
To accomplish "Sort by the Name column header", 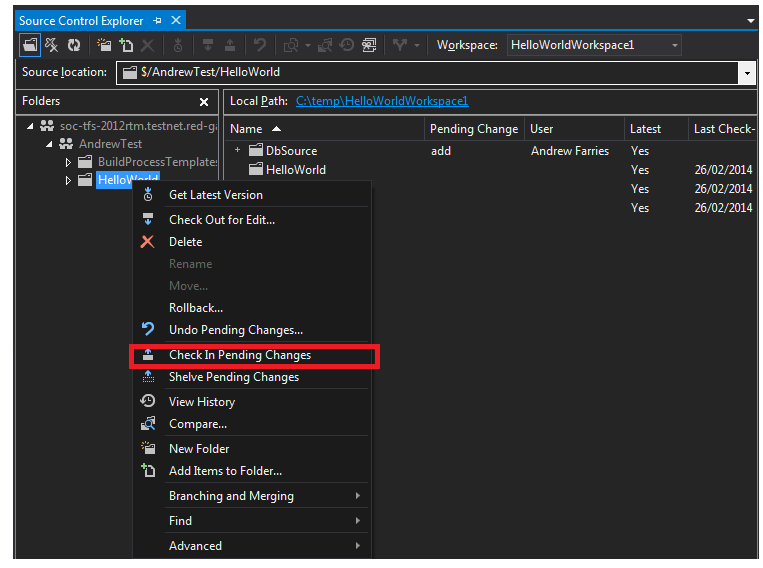I will (x=247, y=129).
